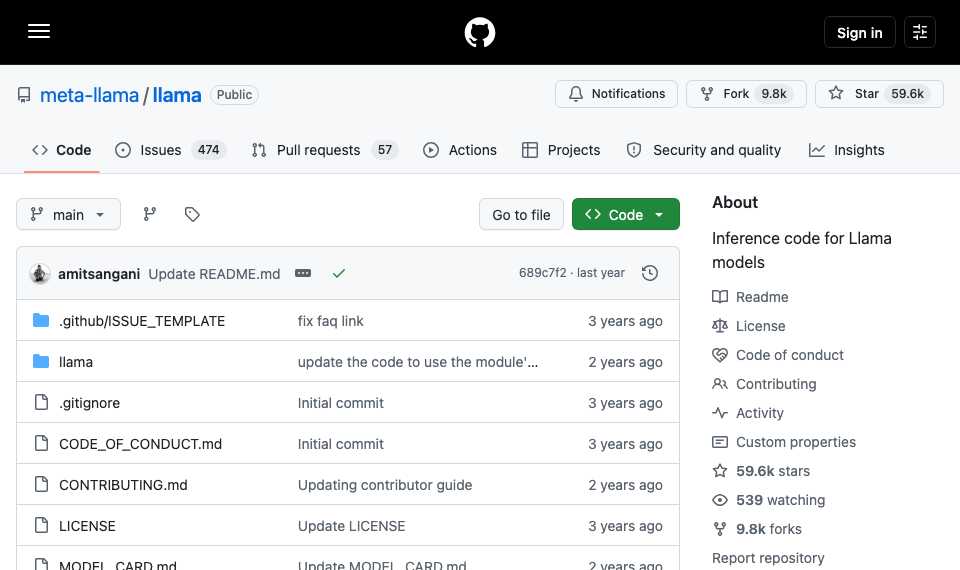Open commit history clock icon
This screenshot has height=570, width=960.
pyautogui.click(x=650, y=273)
